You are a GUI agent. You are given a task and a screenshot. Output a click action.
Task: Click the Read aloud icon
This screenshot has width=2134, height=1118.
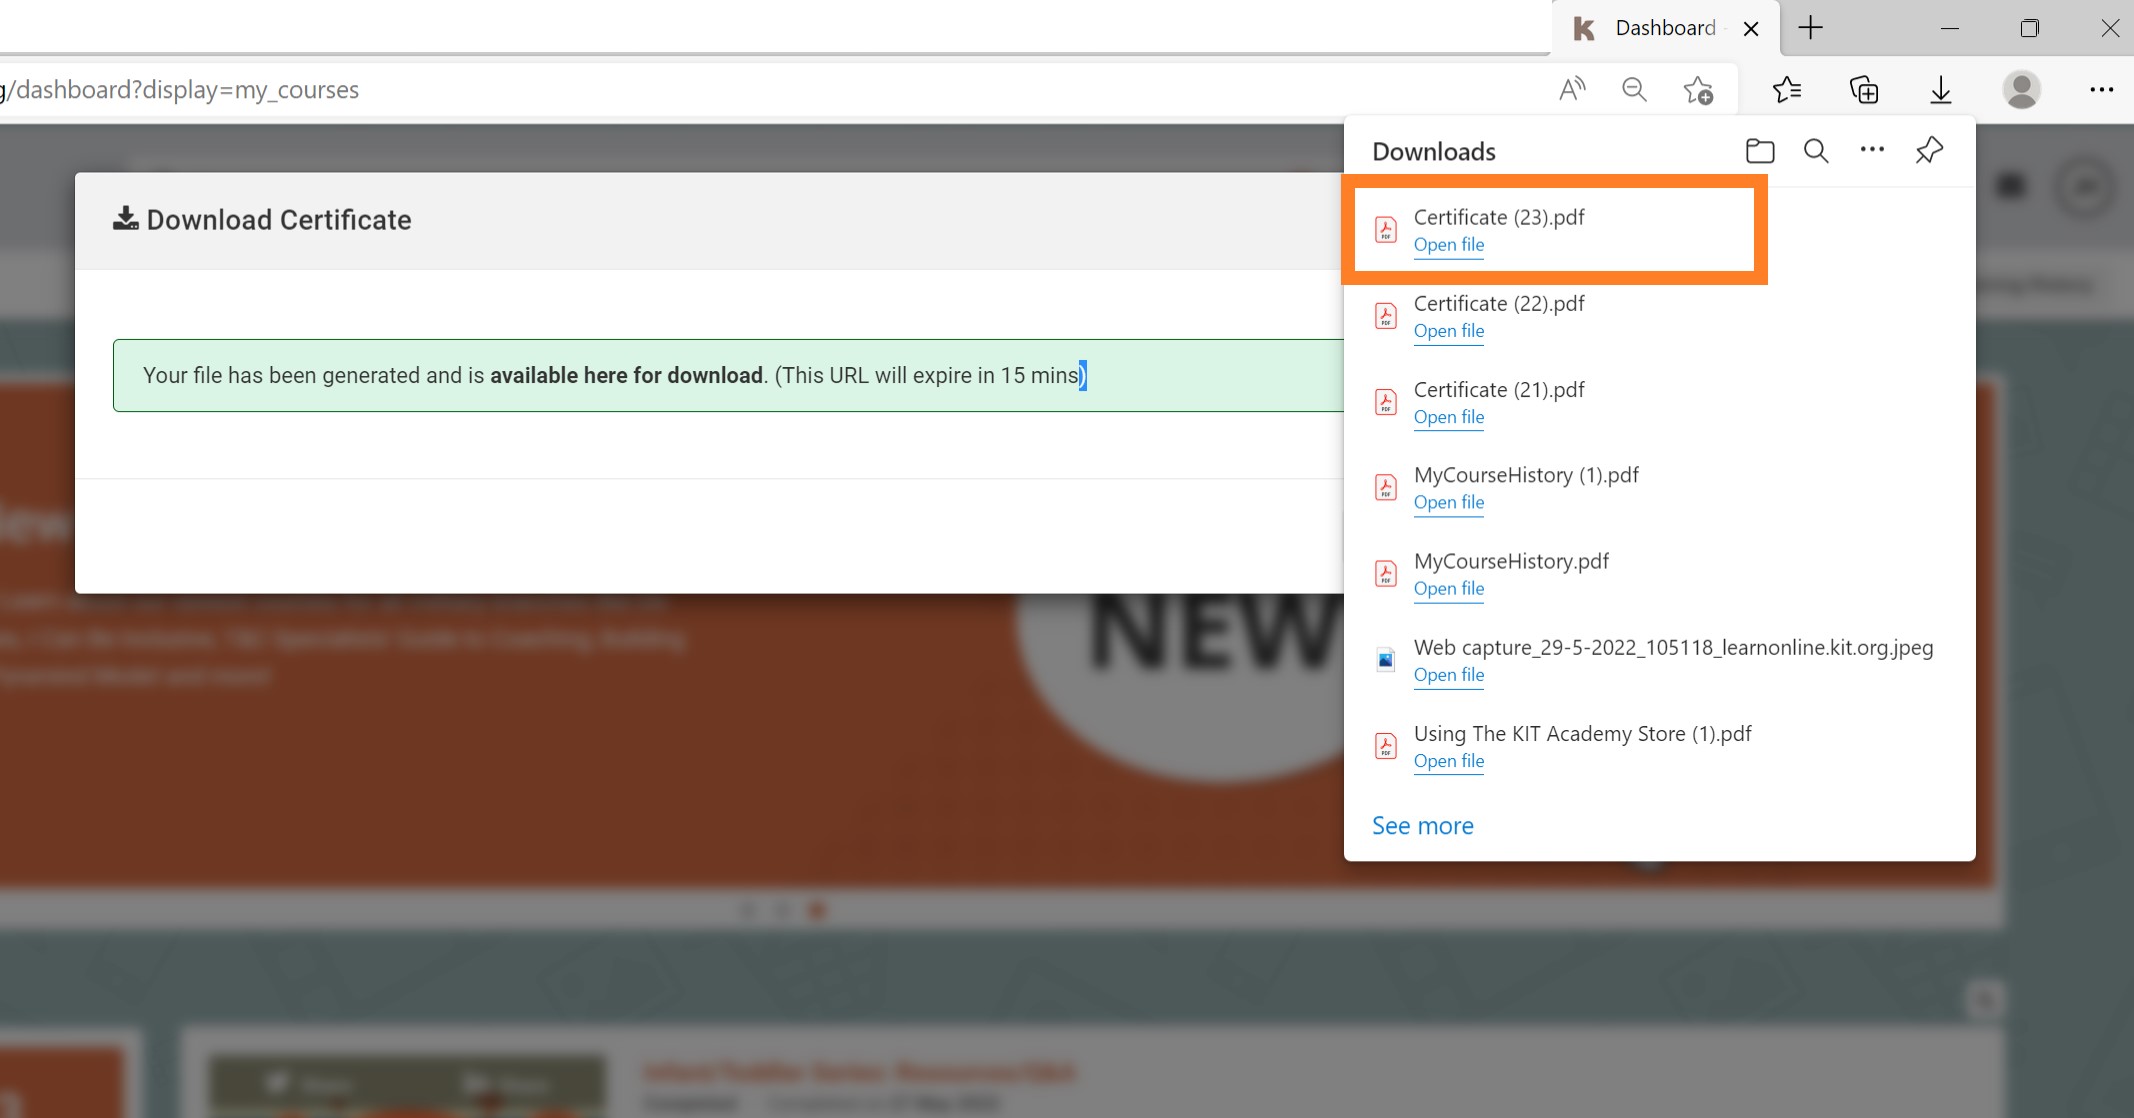1572,90
